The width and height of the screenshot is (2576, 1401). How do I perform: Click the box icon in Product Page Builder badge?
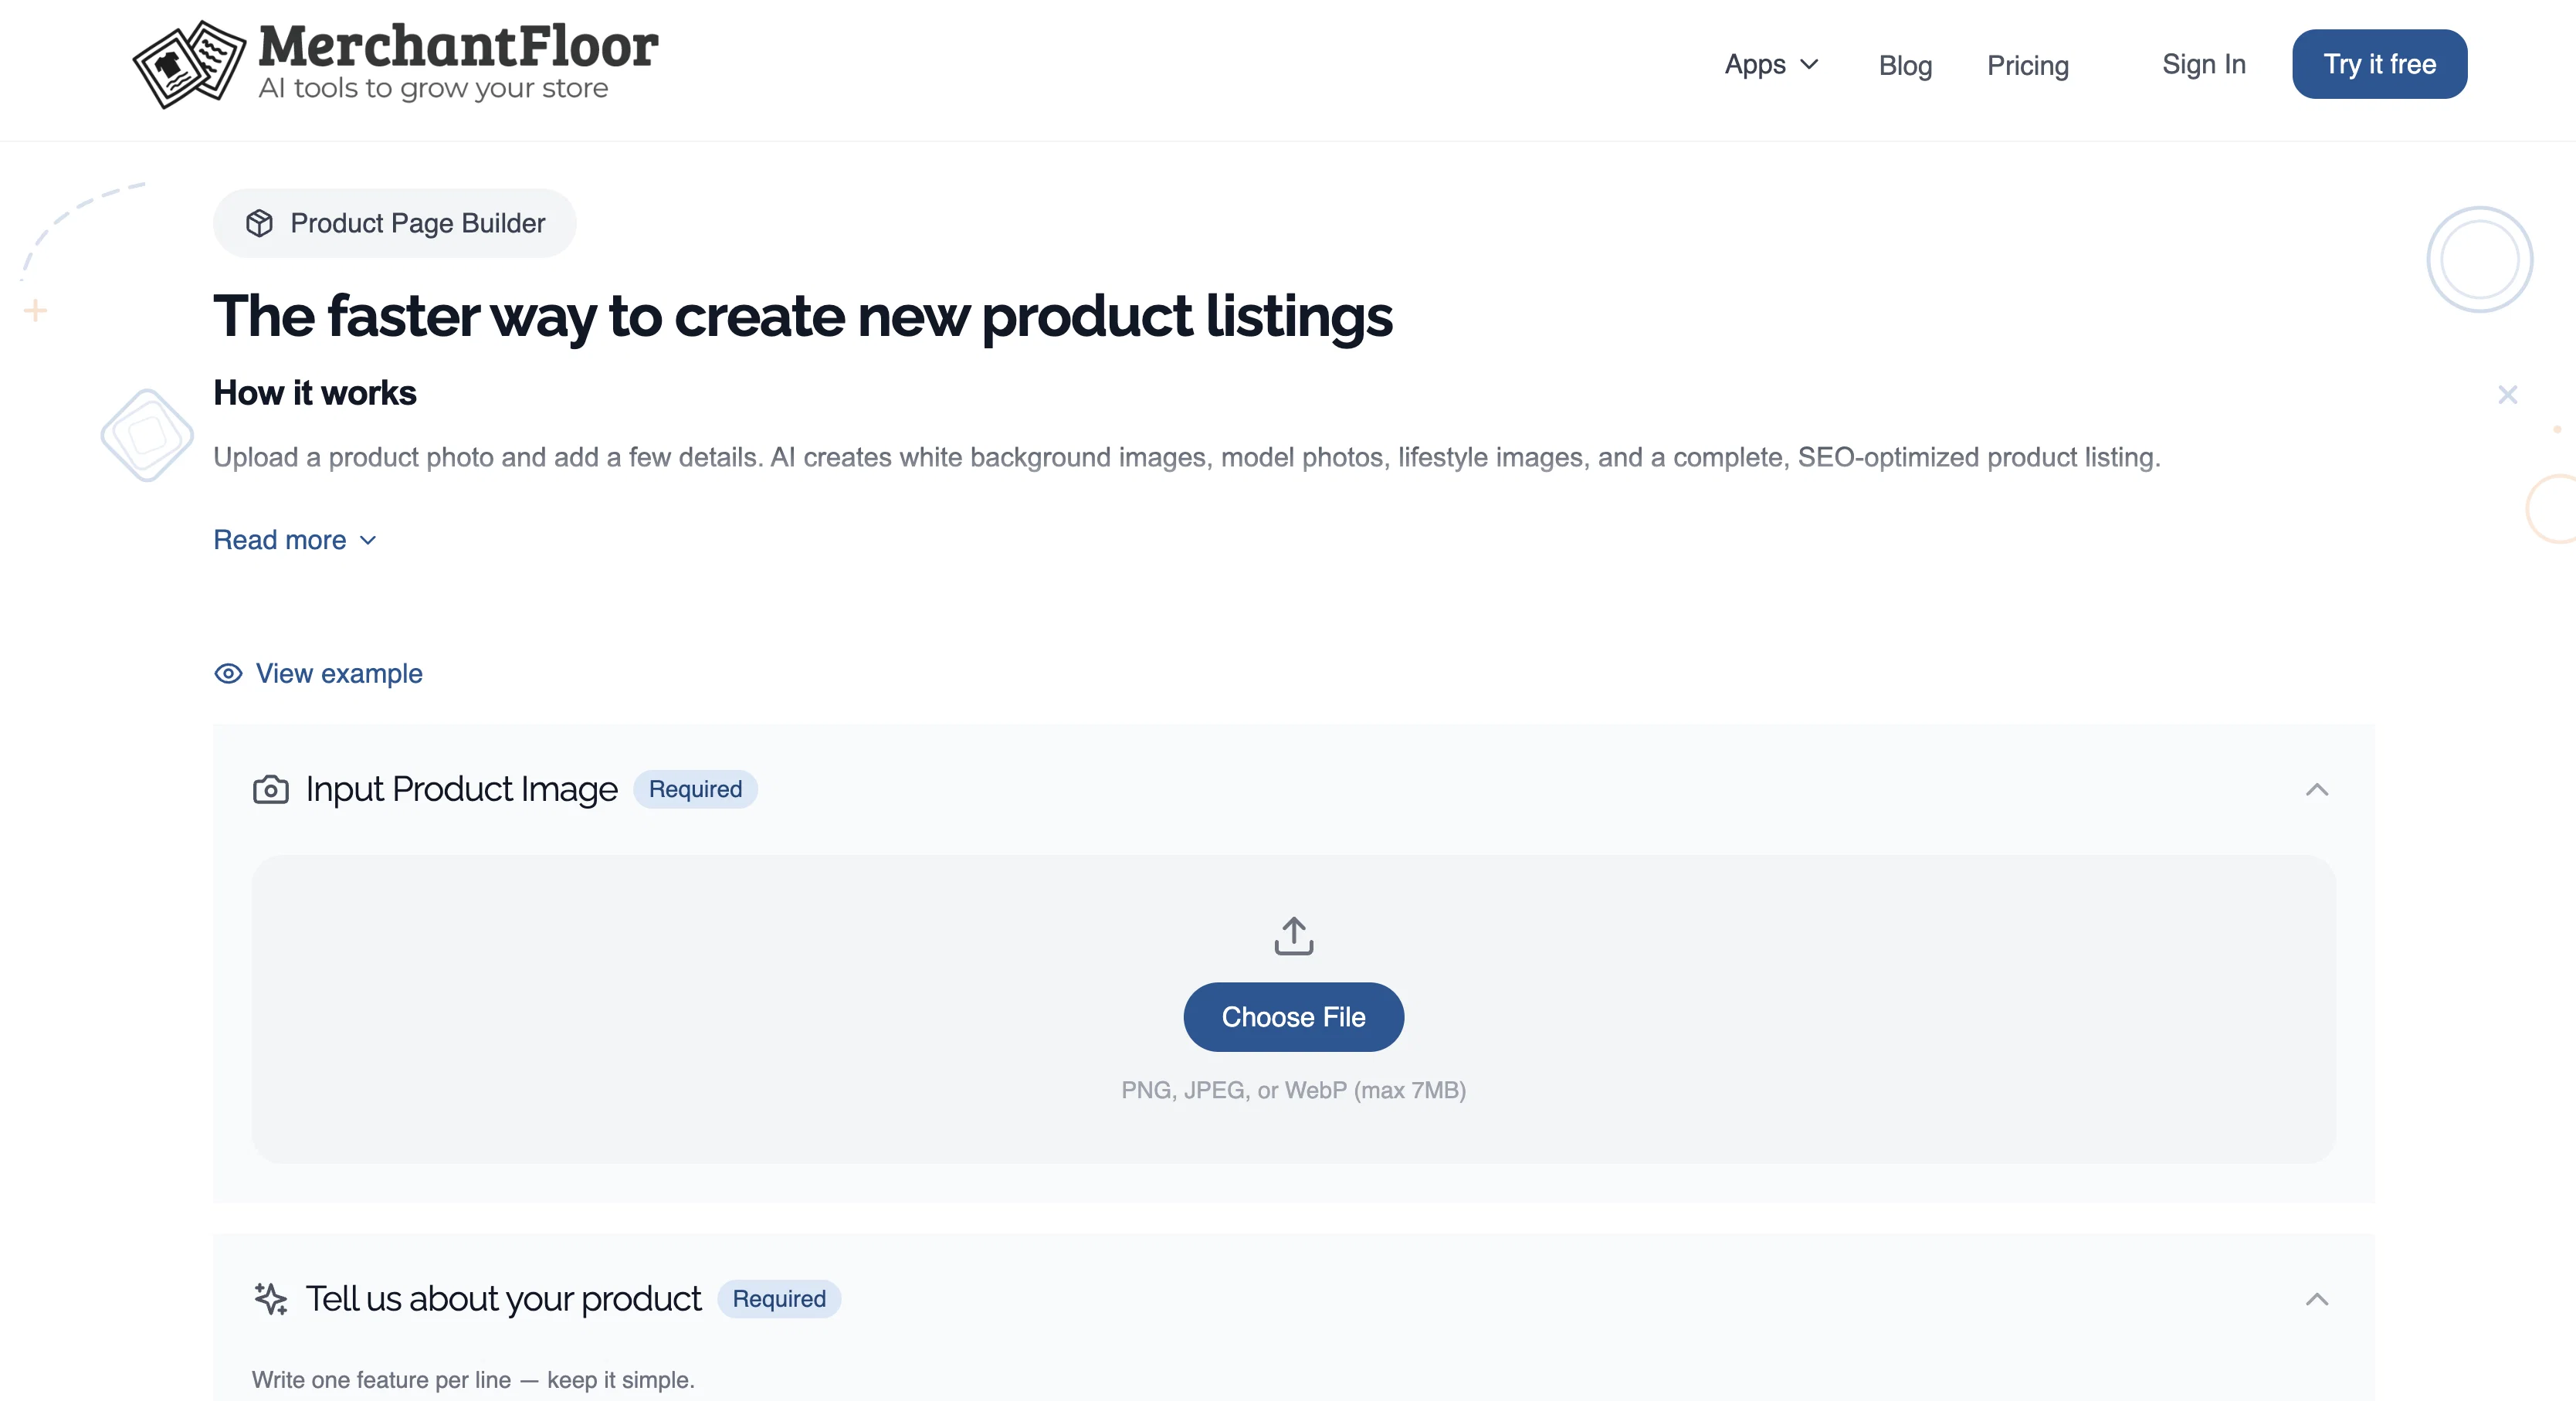[259, 223]
